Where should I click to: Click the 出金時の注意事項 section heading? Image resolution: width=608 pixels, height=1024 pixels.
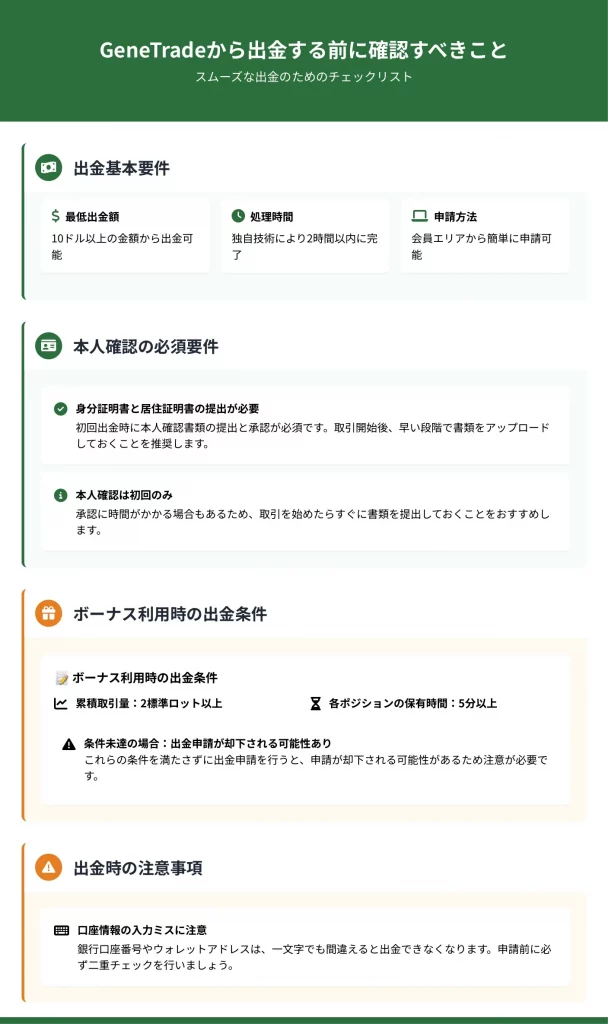pos(137,867)
